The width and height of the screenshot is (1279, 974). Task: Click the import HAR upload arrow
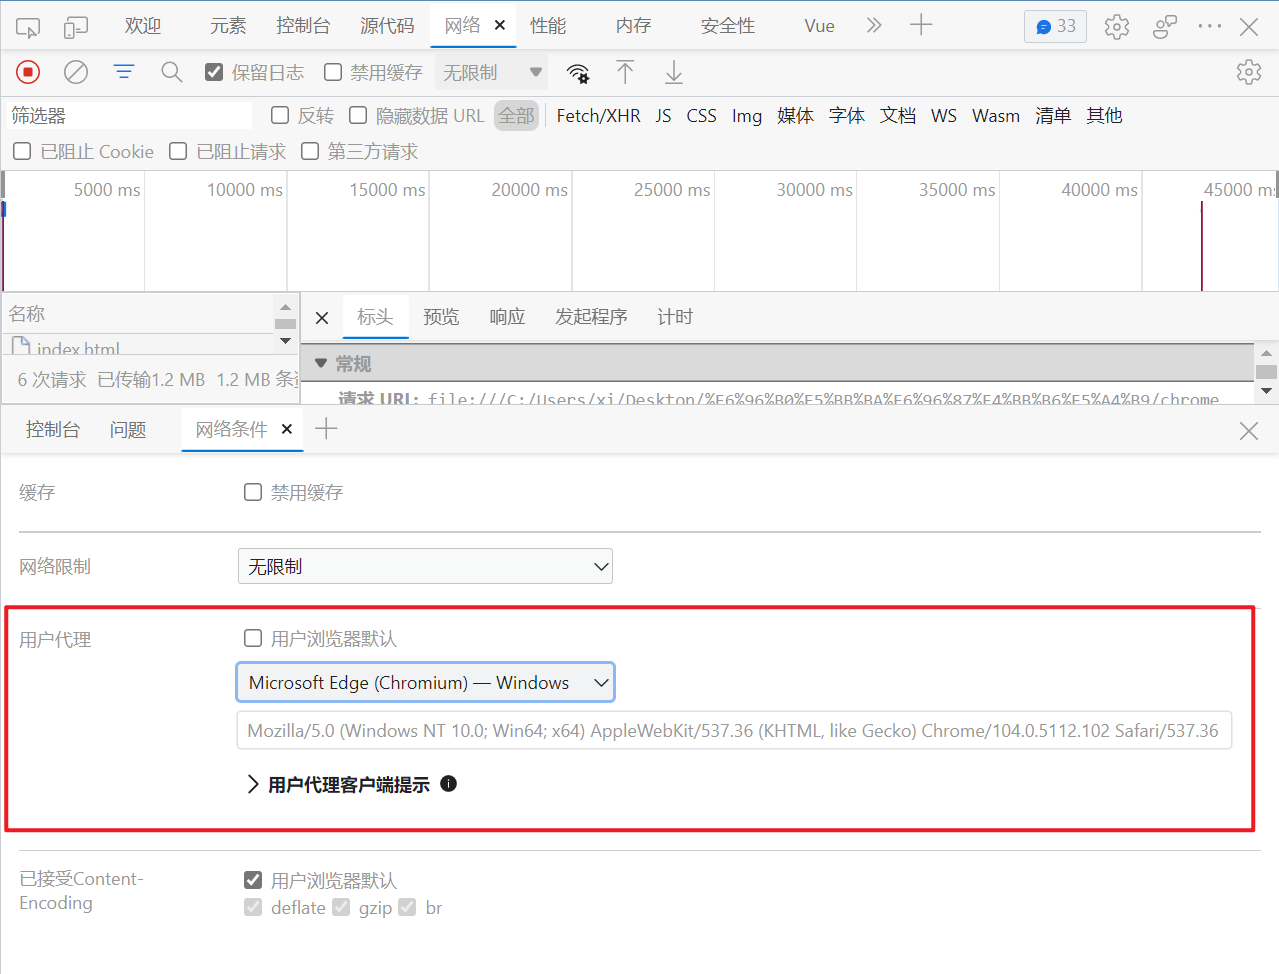coord(625,72)
